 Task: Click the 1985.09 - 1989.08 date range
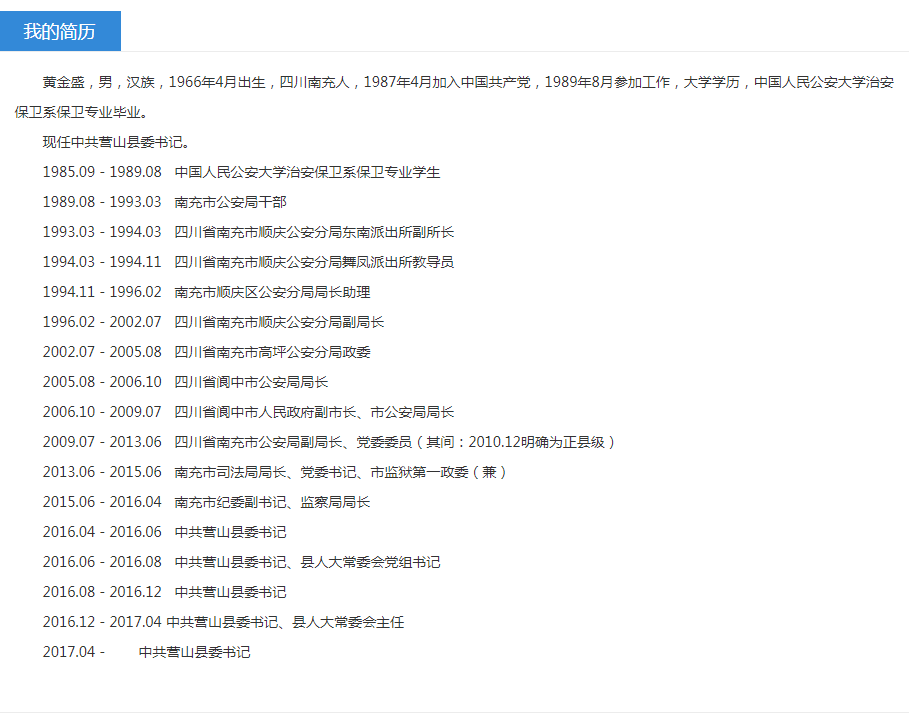click(101, 172)
